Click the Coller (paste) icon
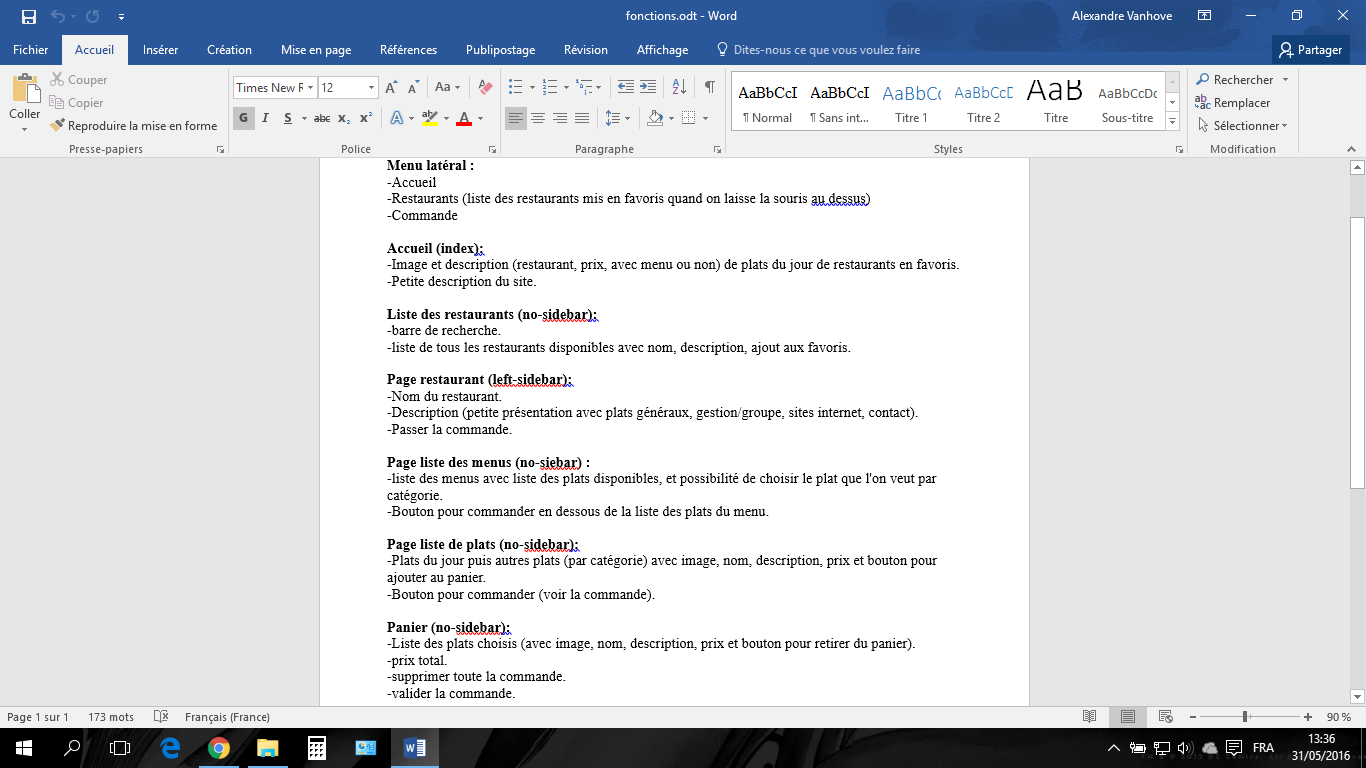Viewport: 1366px width, 768px height. 25,89
